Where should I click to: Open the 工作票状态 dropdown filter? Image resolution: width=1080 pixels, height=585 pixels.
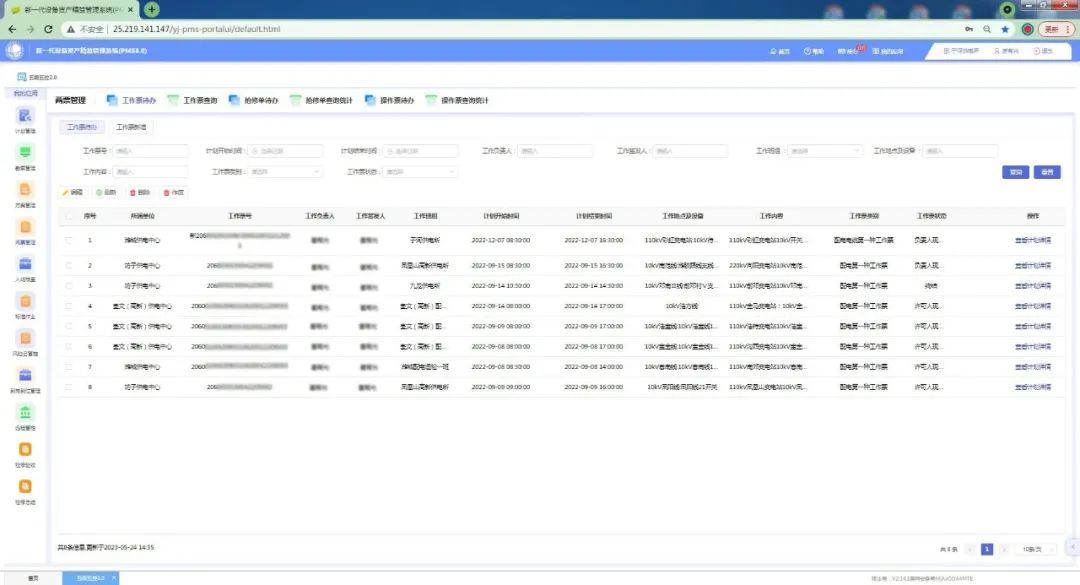click(420, 172)
